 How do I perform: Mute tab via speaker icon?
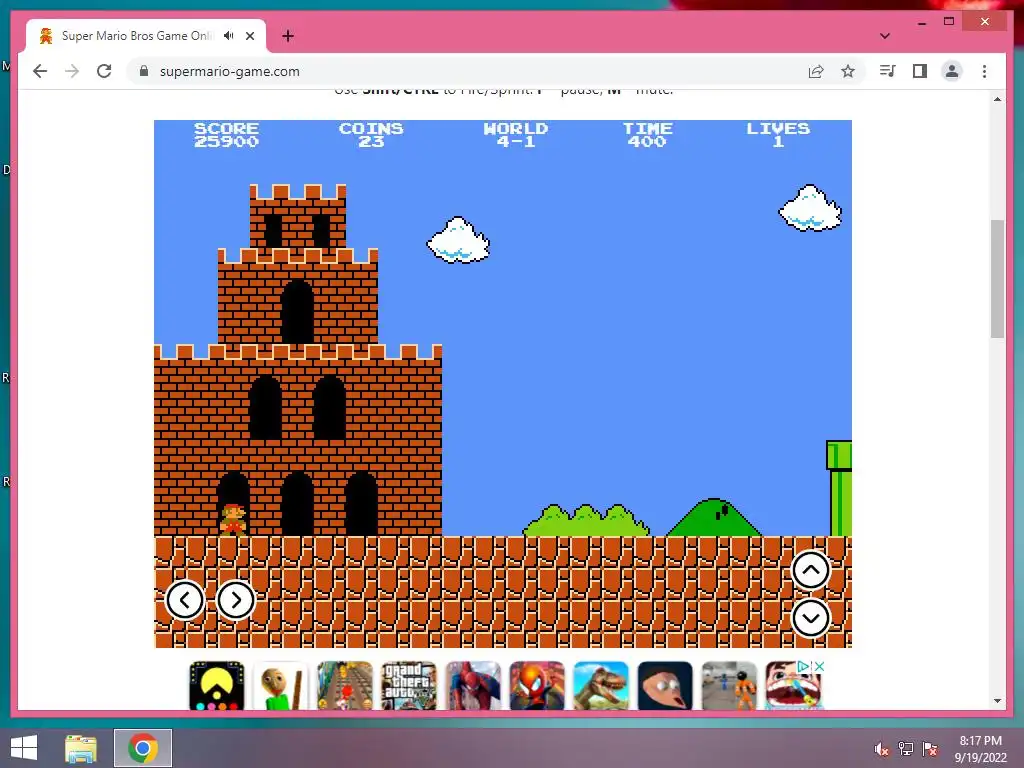click(x=228, y=35)
